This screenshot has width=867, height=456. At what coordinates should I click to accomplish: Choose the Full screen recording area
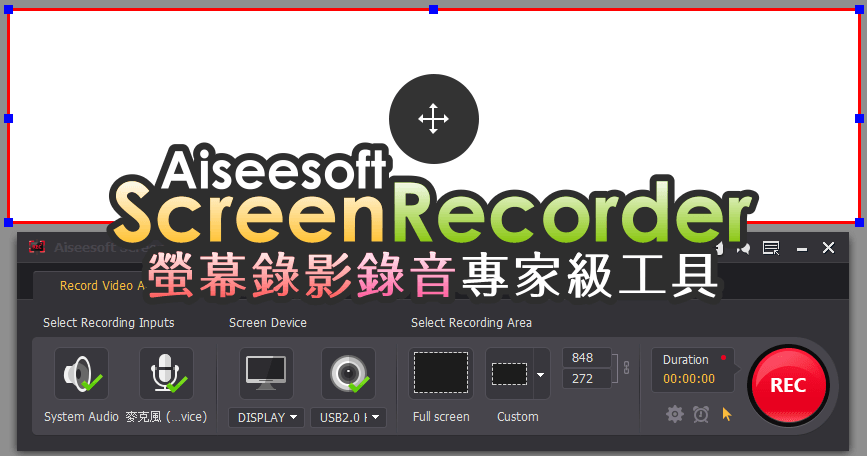pos(441,374)
